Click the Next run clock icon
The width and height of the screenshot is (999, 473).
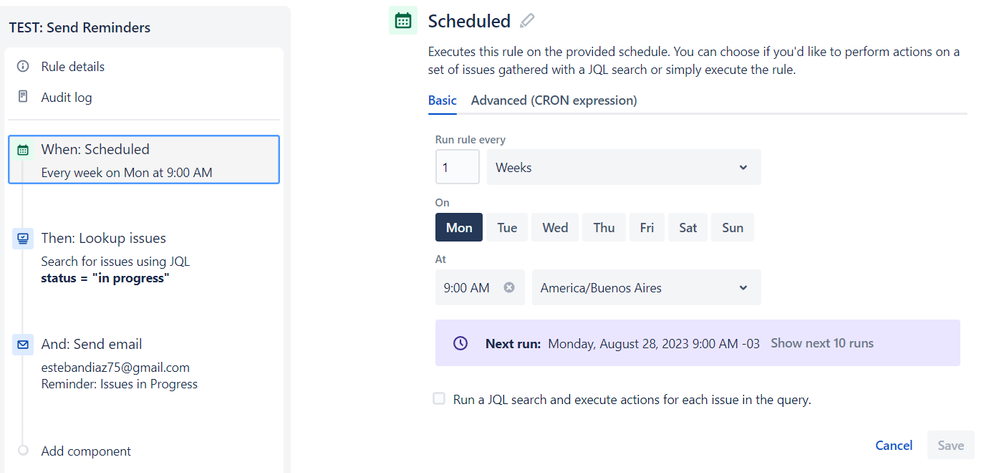click(x=460, y=343)
